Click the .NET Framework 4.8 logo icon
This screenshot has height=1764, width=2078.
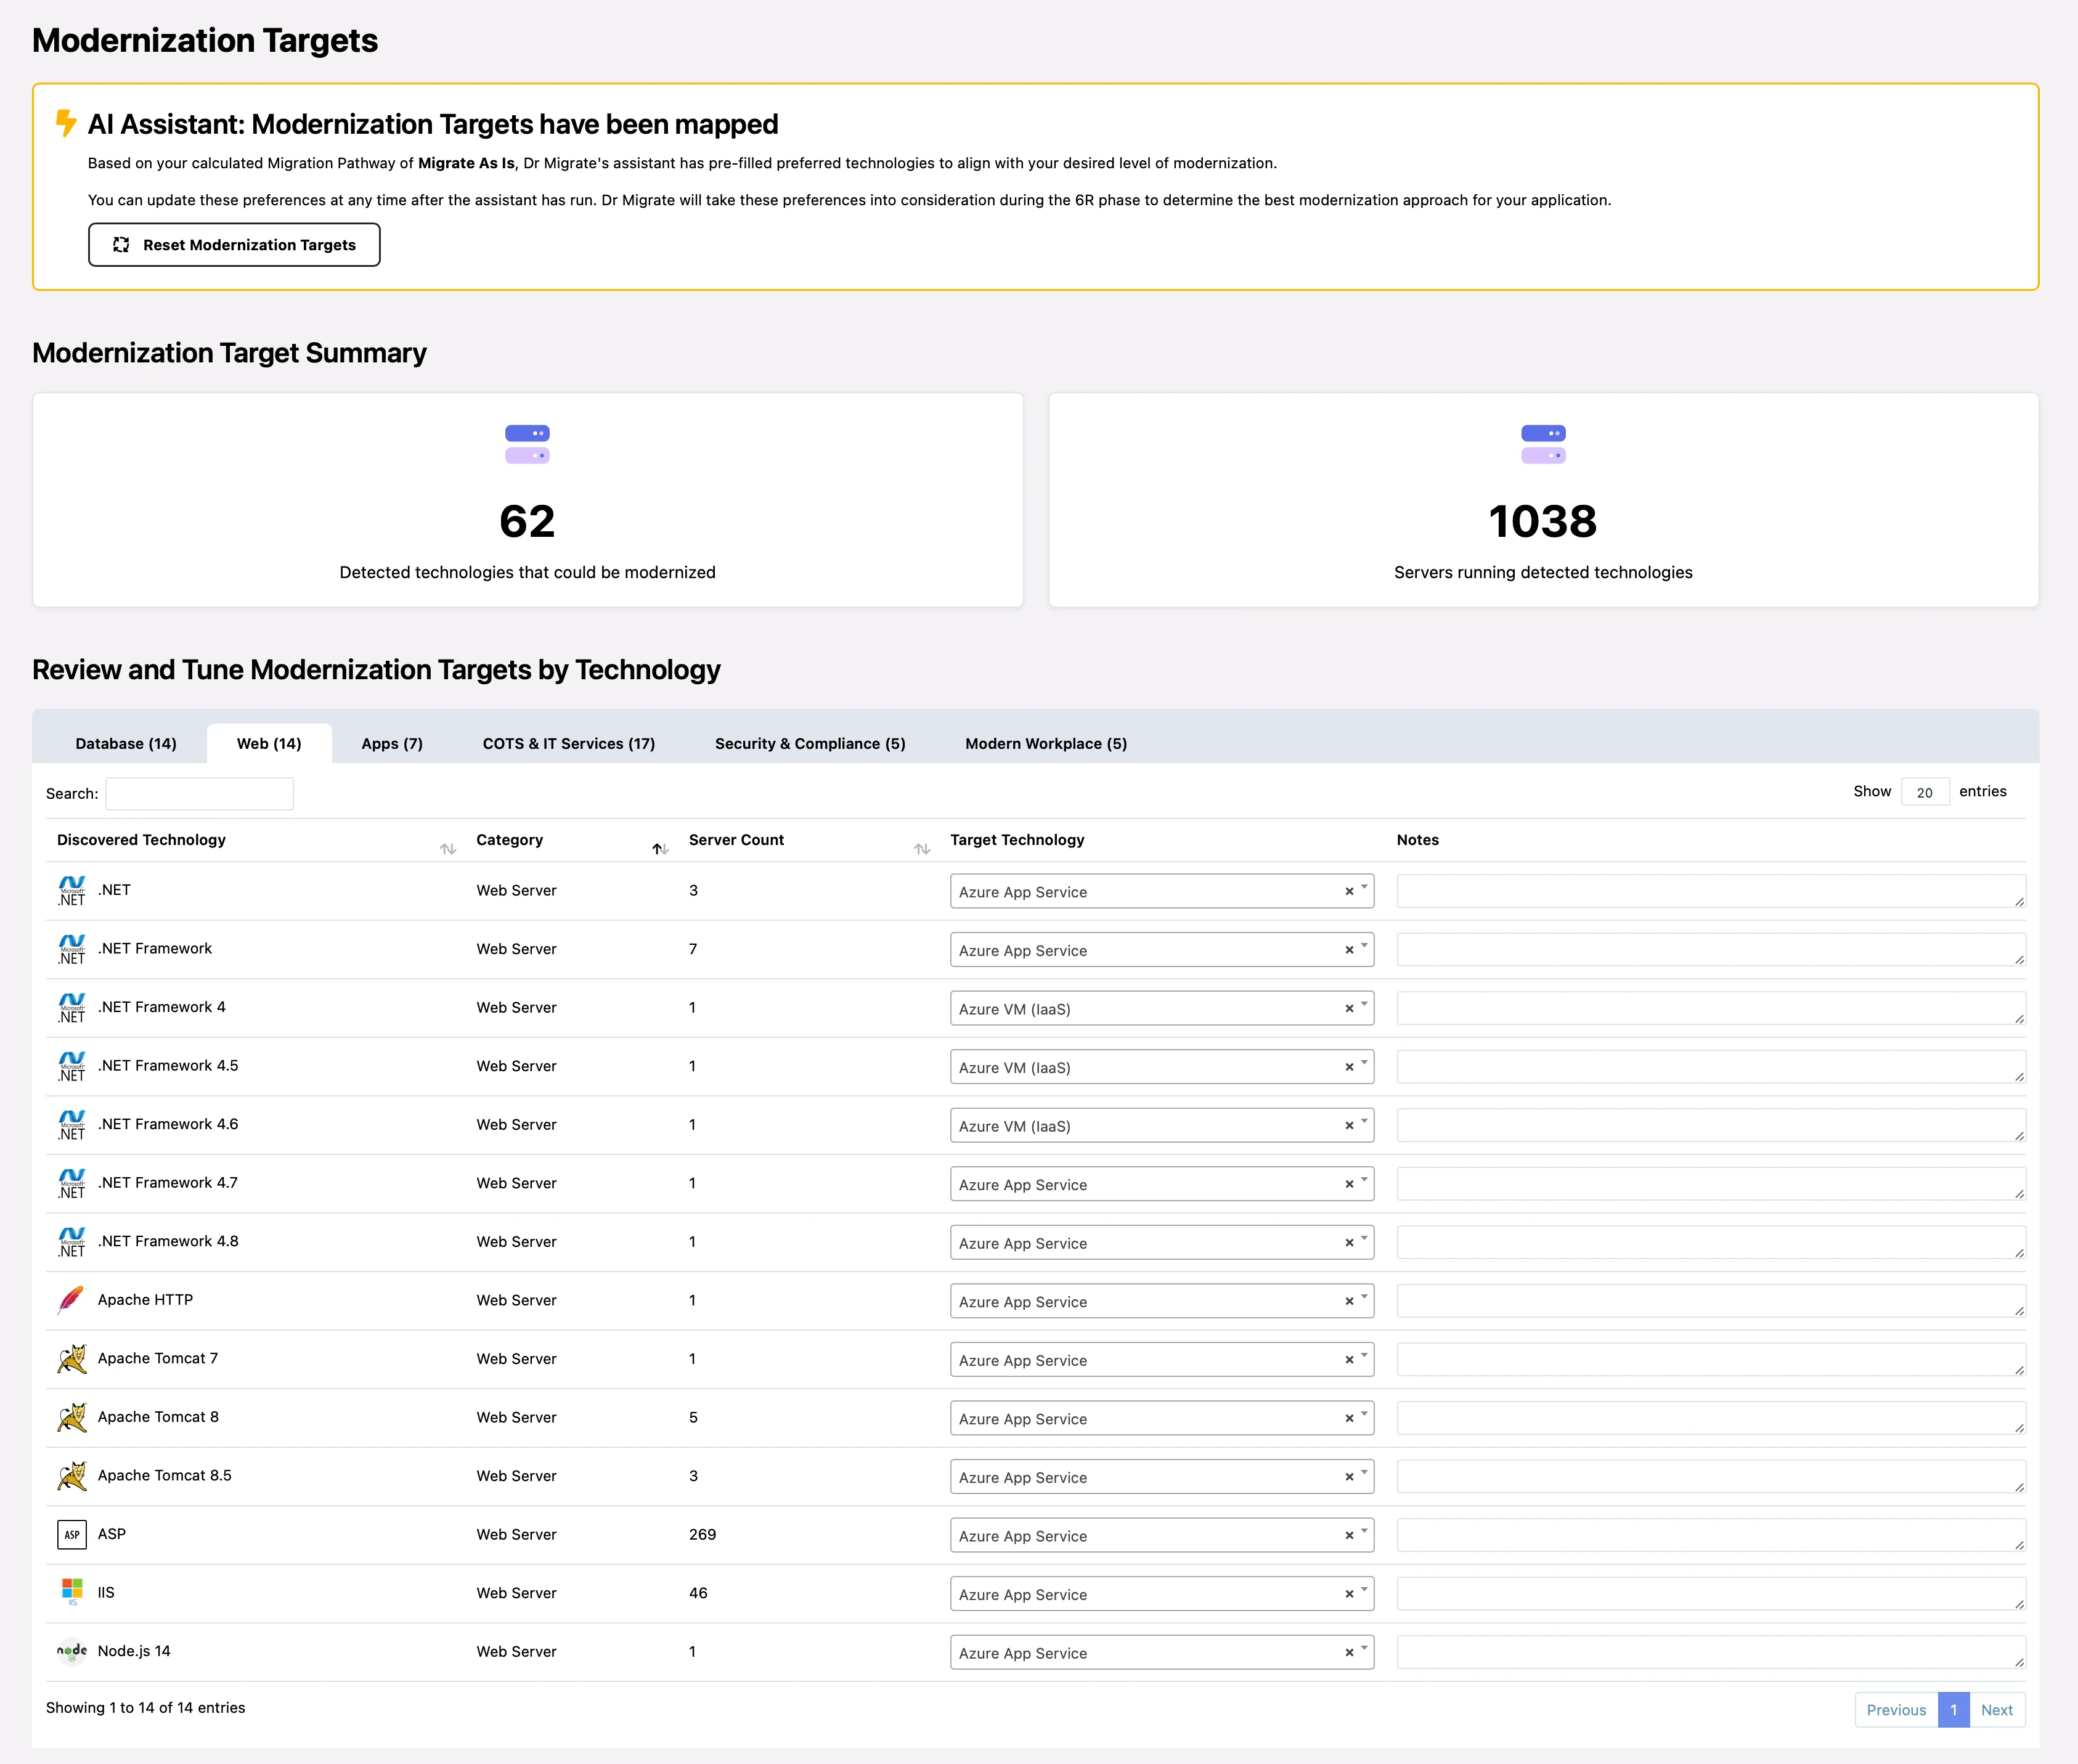[72, 1242]
